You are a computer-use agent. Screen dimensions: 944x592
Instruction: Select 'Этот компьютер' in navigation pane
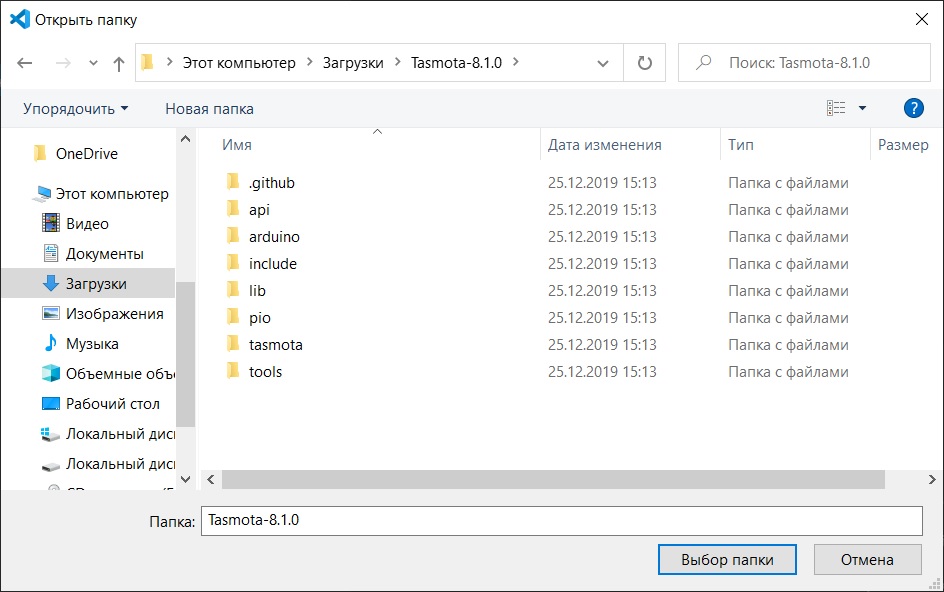pyautogui.click(x=112, y=194)
